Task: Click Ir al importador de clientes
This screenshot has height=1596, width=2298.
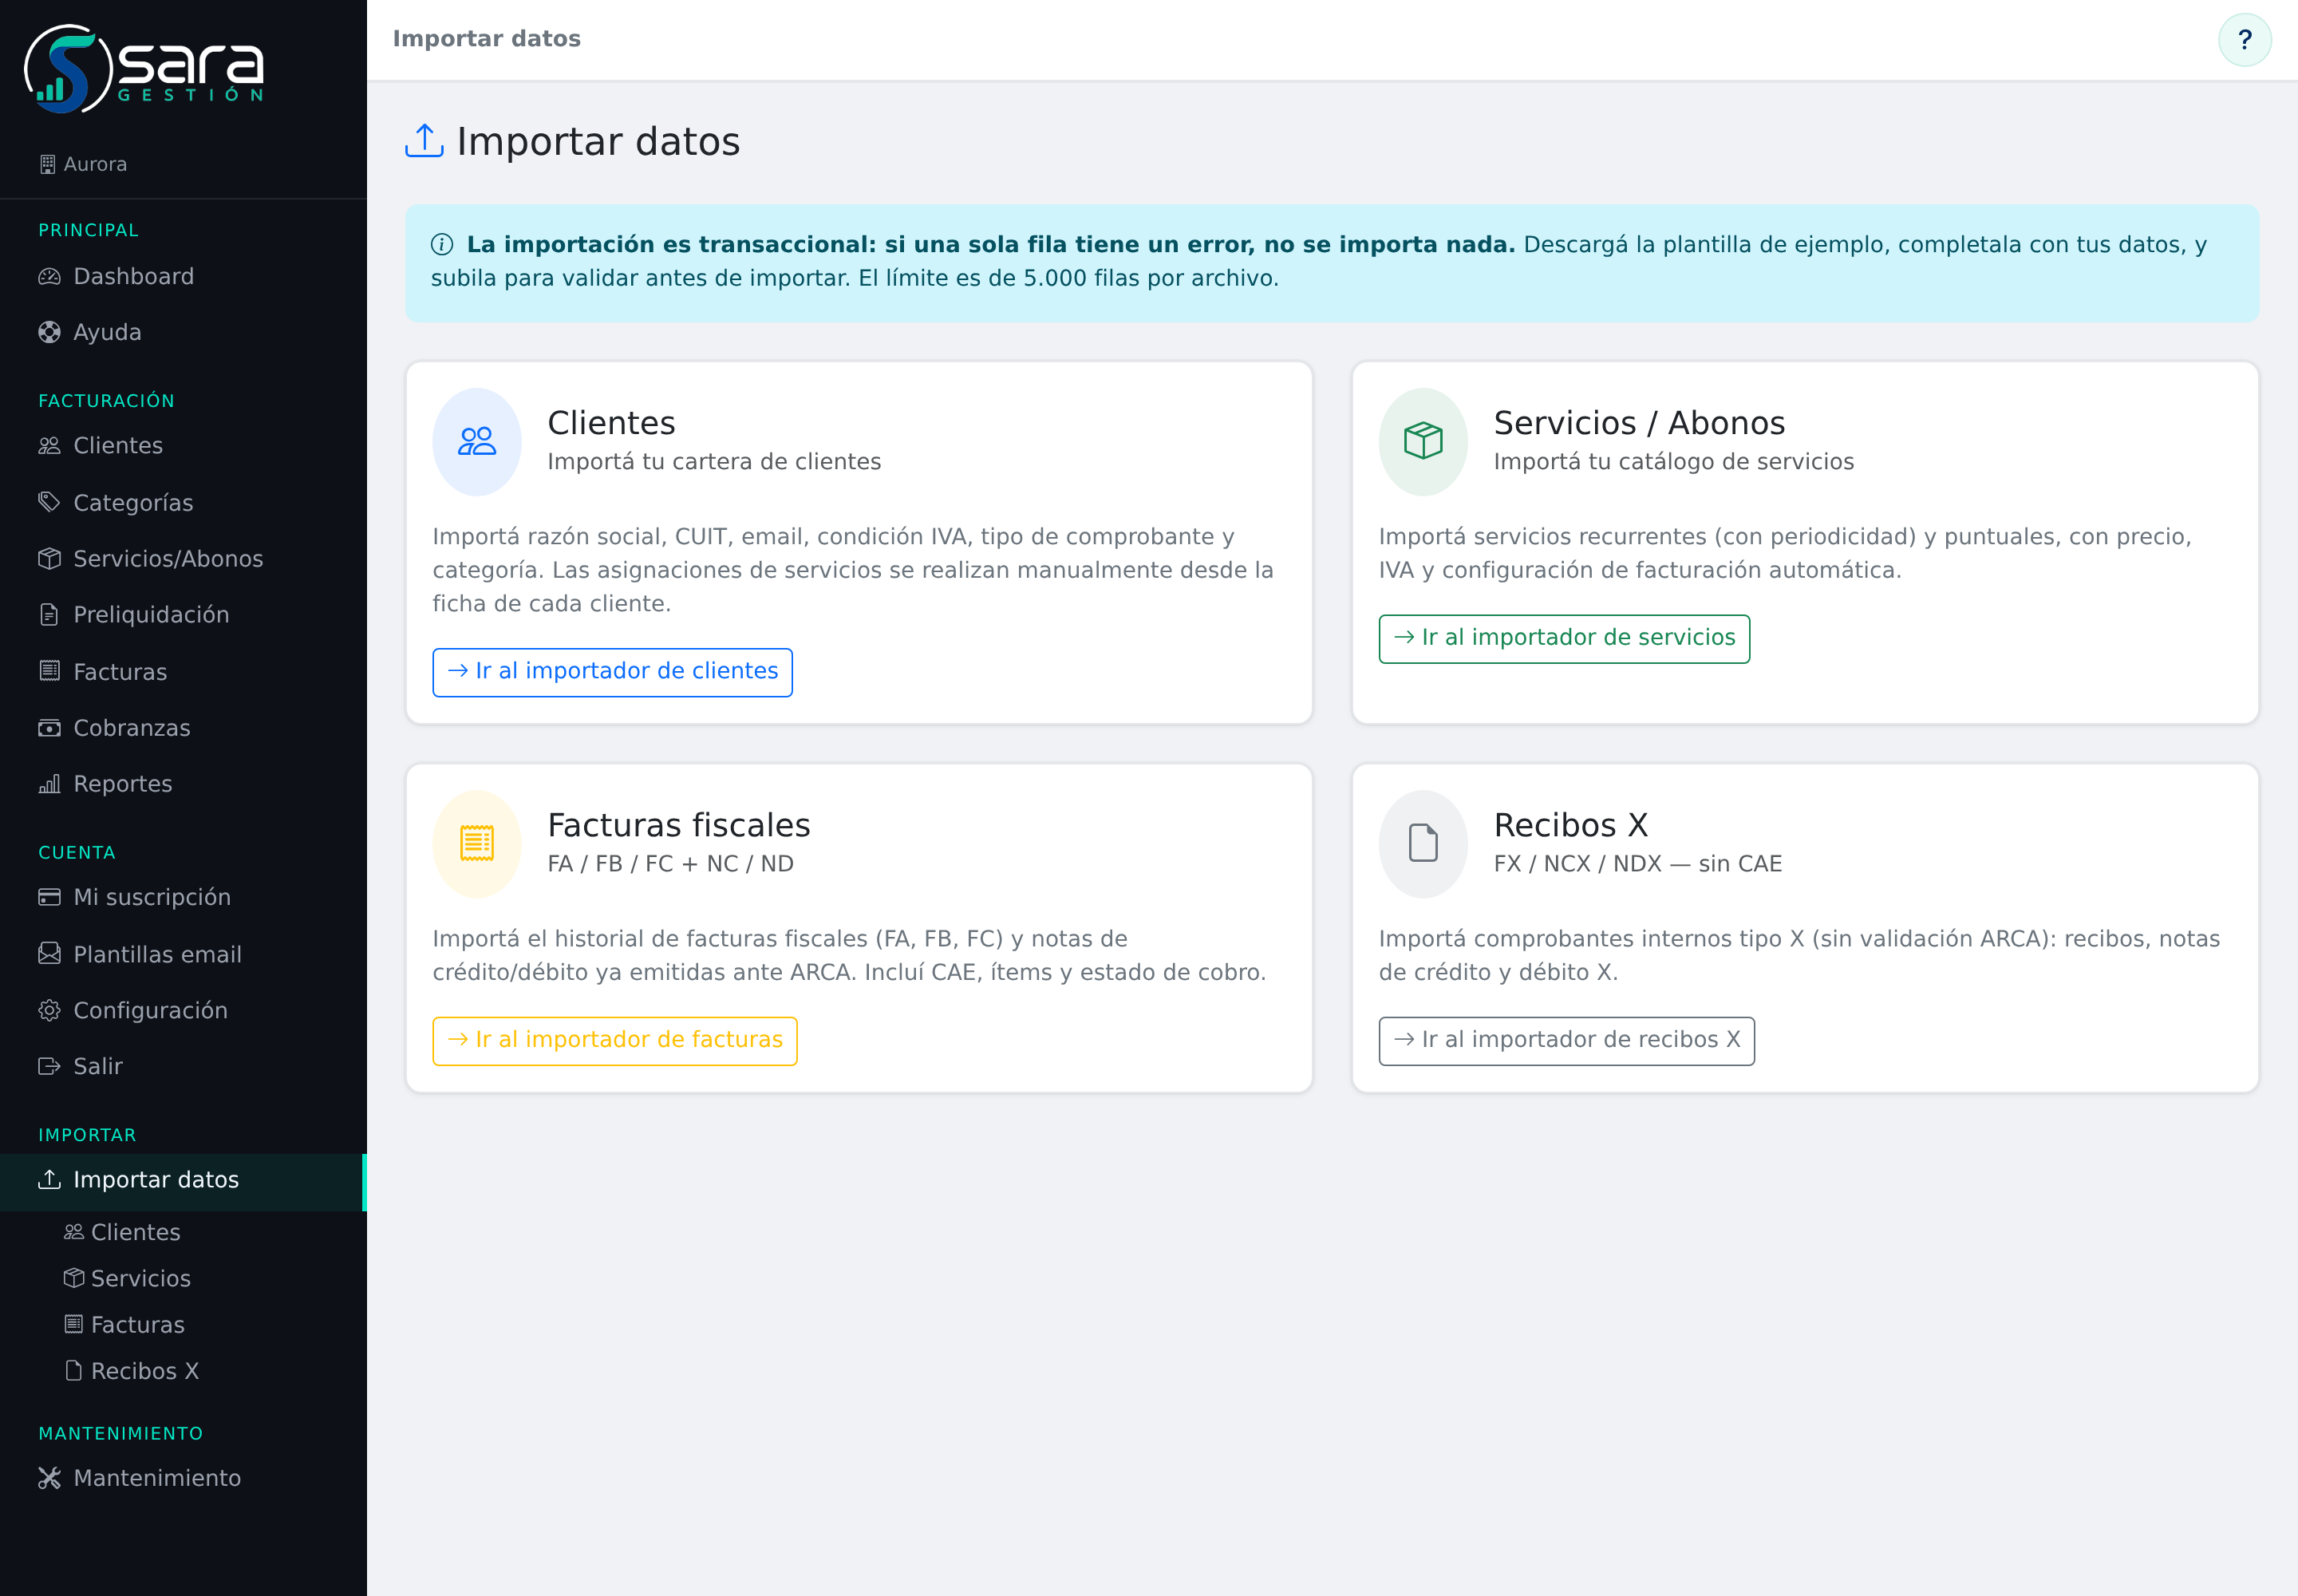Action: coord(612,672)
